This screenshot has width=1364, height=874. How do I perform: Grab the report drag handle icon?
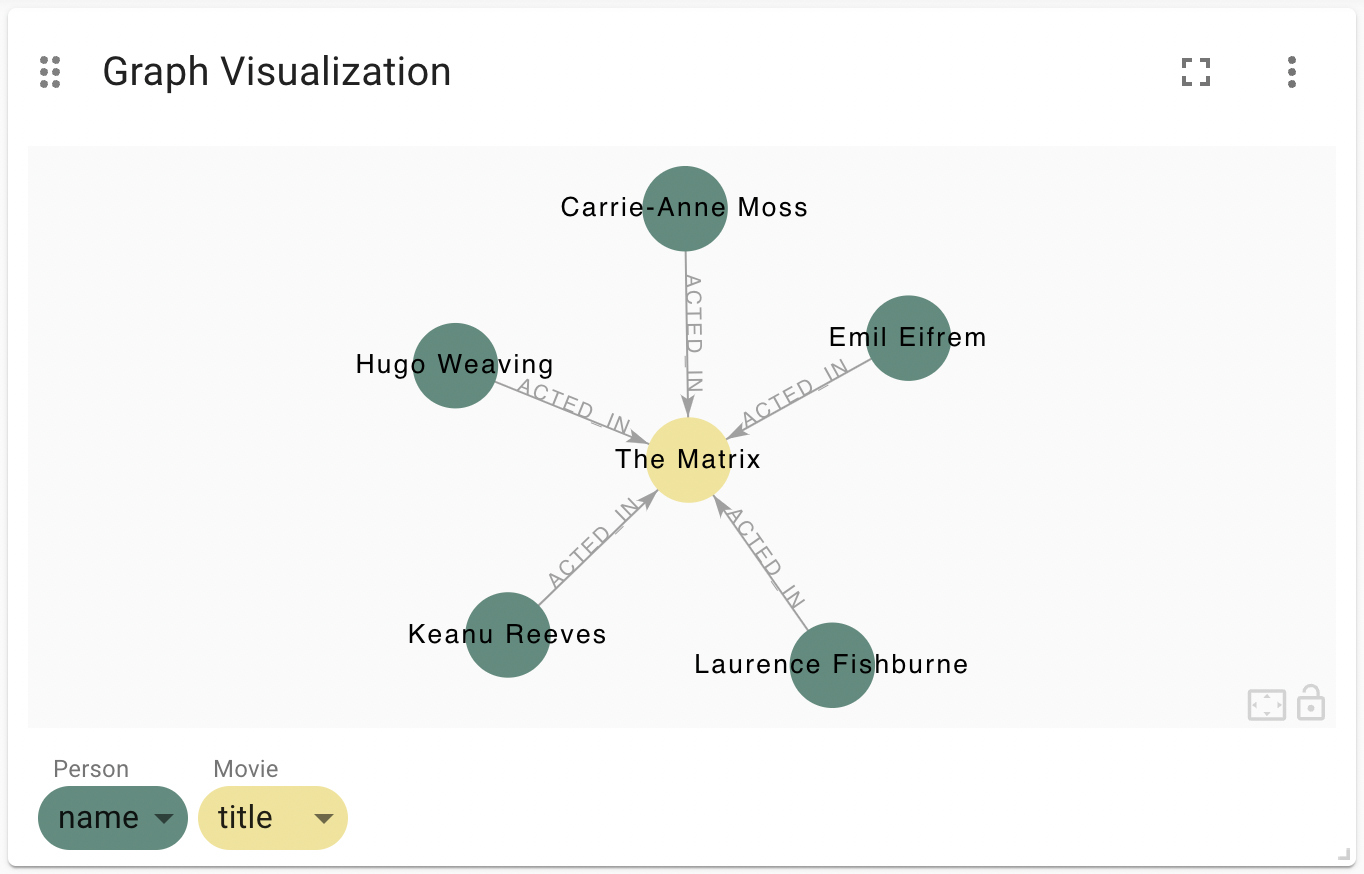click(50, 72)
